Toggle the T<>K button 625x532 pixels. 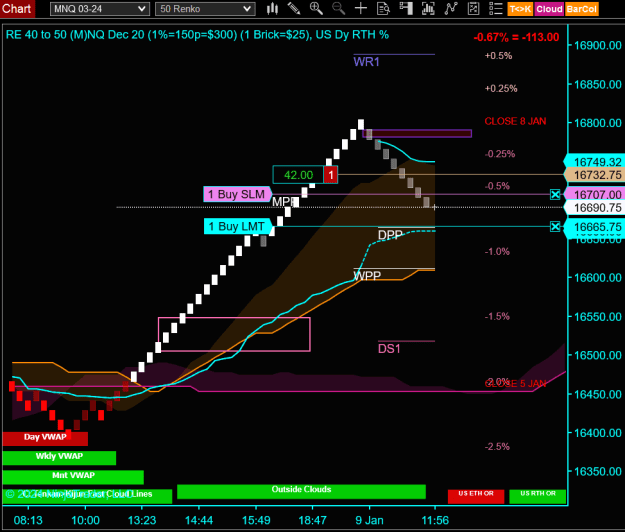[x=520, y=9]
